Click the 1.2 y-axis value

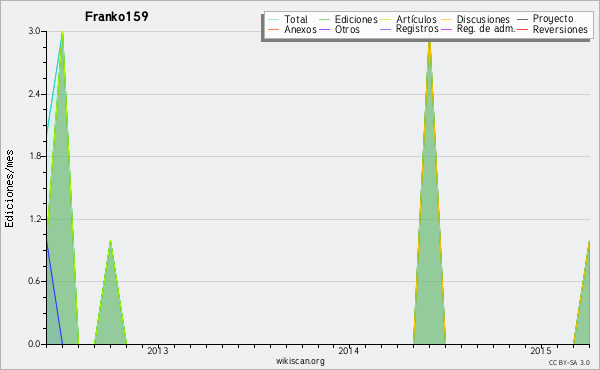[34, 219]
